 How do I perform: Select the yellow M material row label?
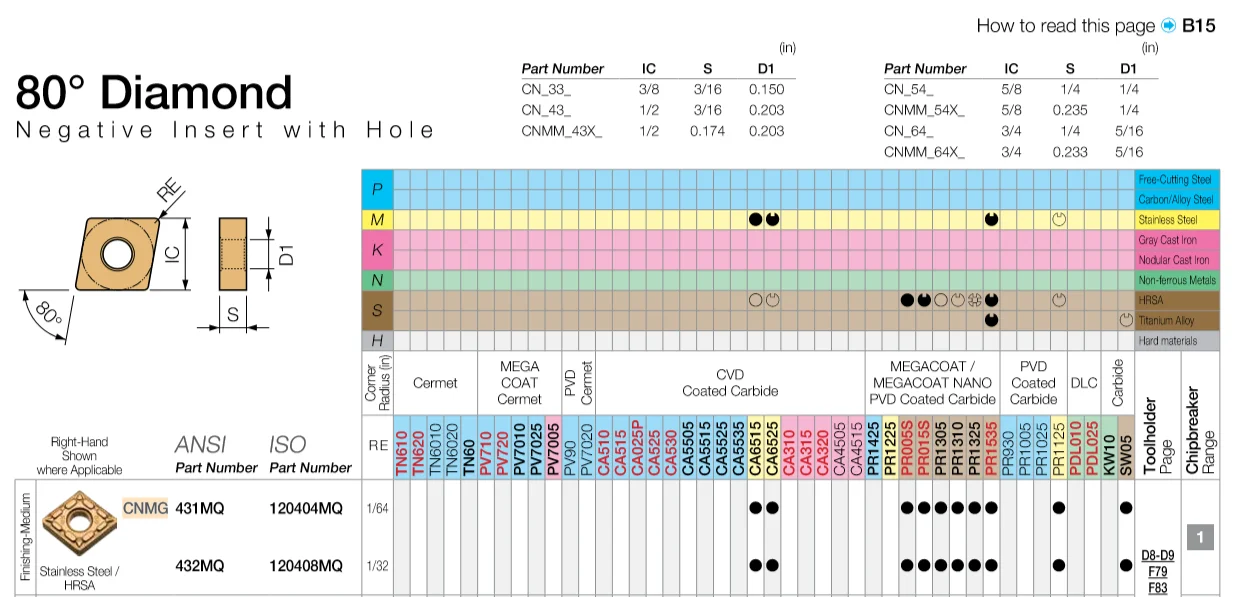[376, 219]
